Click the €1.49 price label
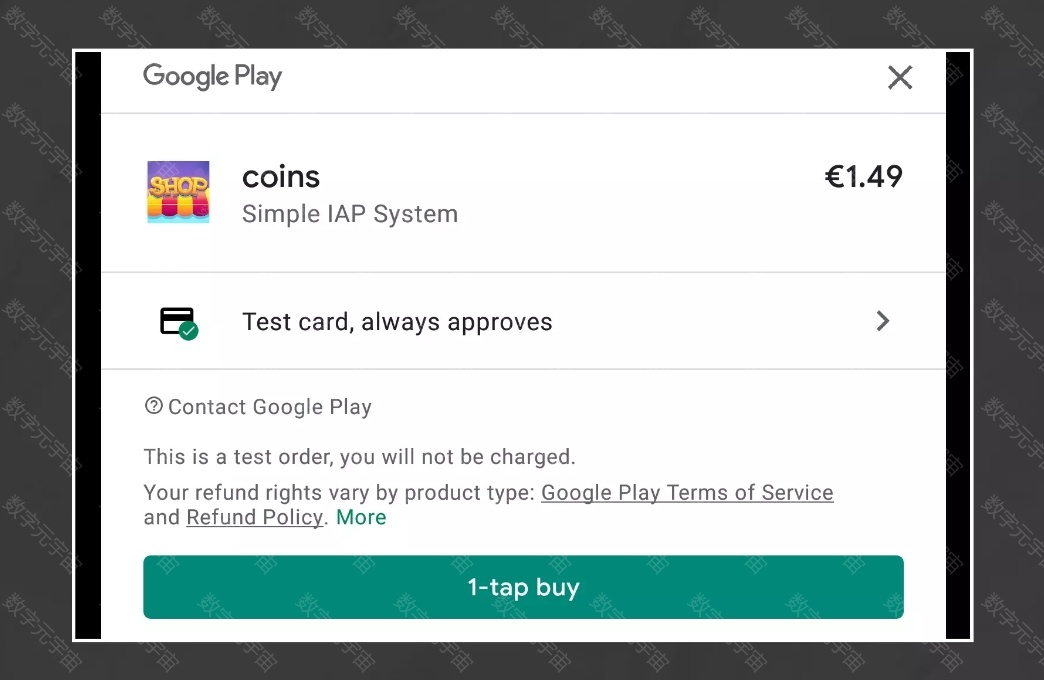 coord(863,177)
